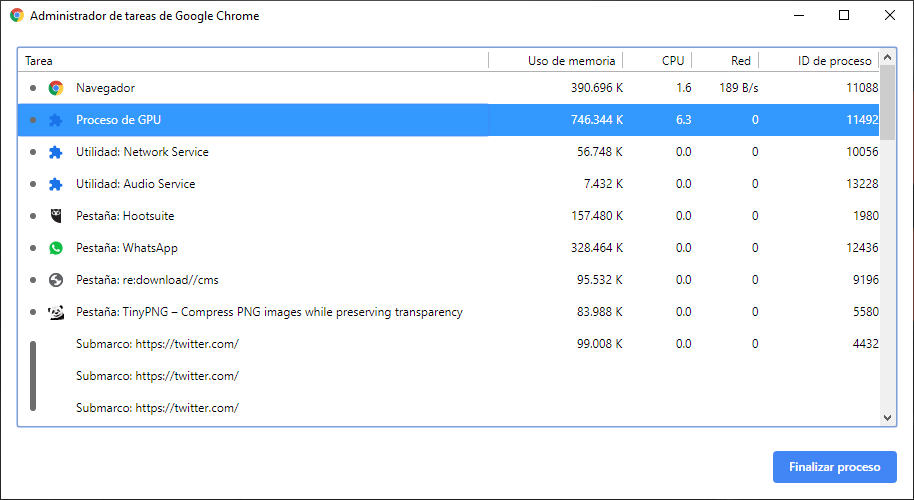This screenshot has height=500, width=914.
Task: Sort by Uso de memoria column
Action: point(556,61)
